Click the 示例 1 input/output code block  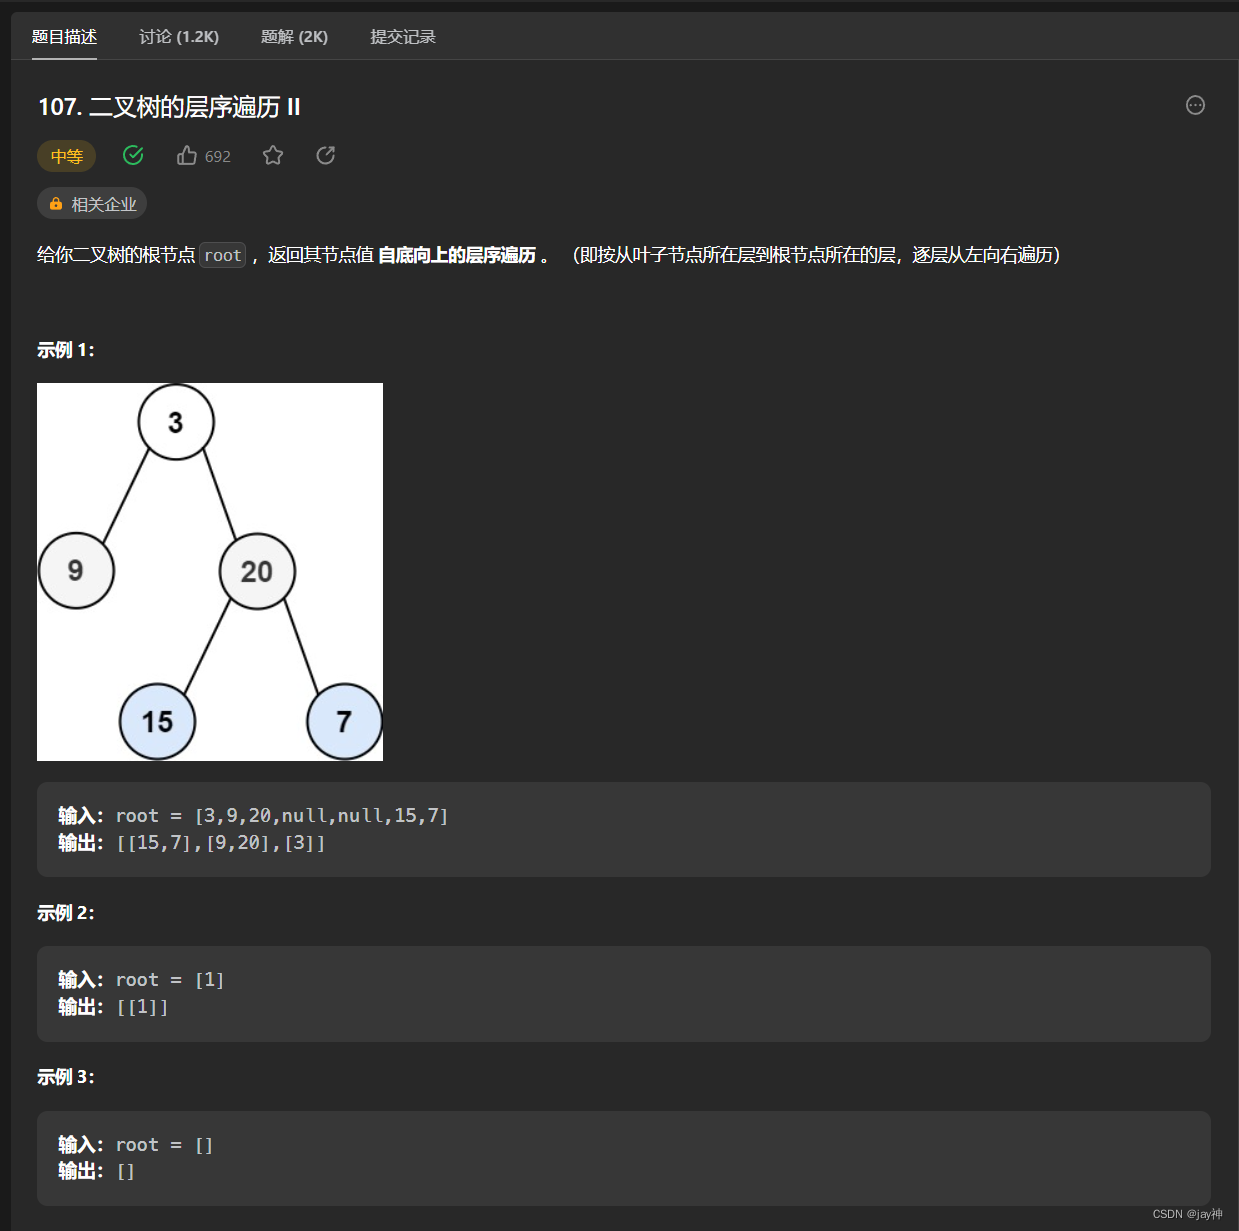pyautogui.click(x=624, y=829)
